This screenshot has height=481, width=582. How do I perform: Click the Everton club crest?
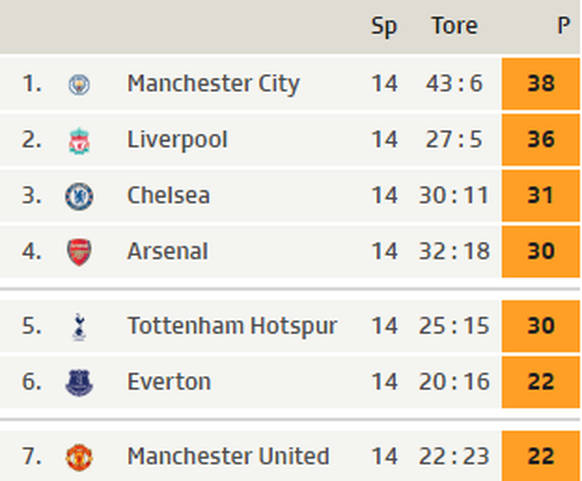79,383
